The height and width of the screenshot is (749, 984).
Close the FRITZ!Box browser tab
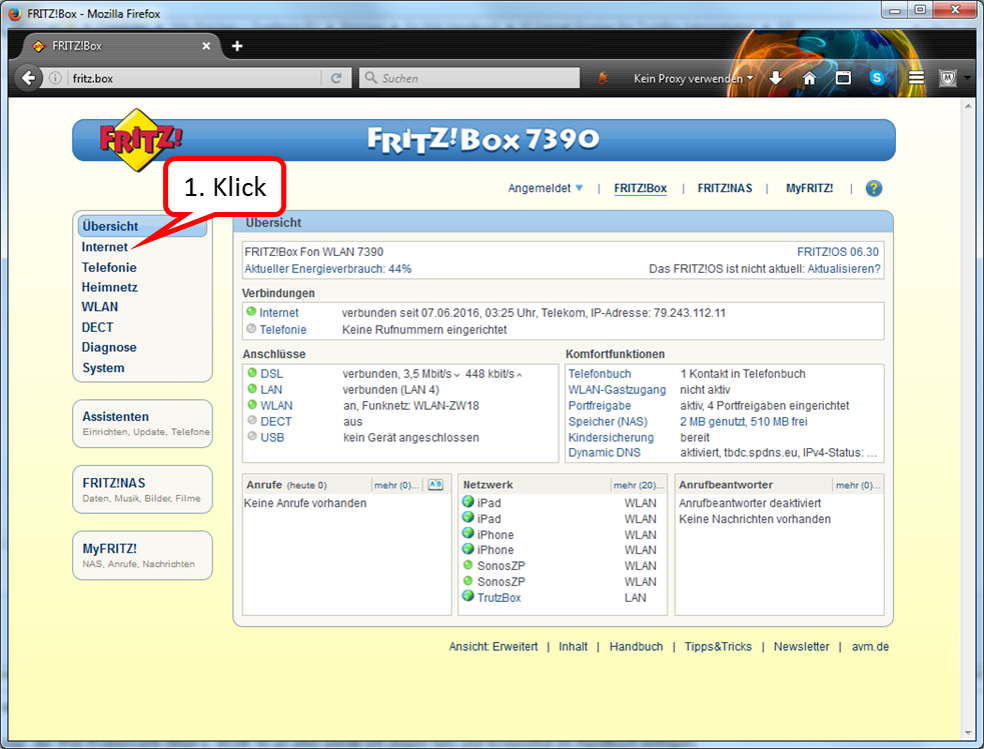206,46
